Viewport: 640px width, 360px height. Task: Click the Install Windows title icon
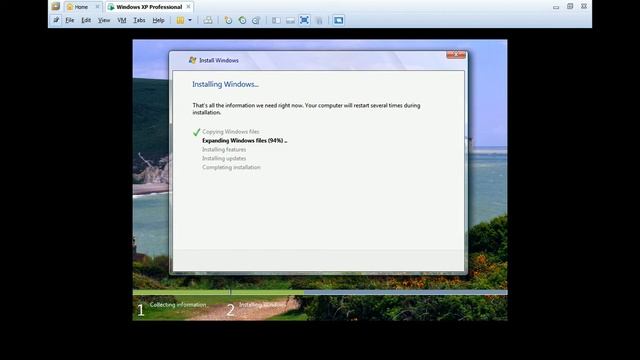[193, 60]
